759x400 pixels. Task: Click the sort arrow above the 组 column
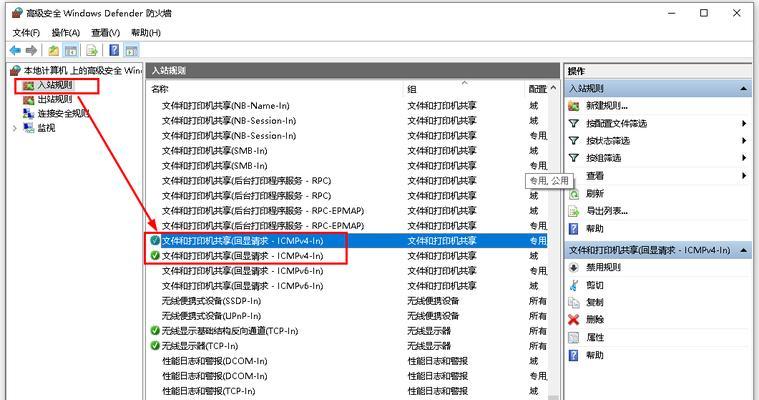[464, 83]
